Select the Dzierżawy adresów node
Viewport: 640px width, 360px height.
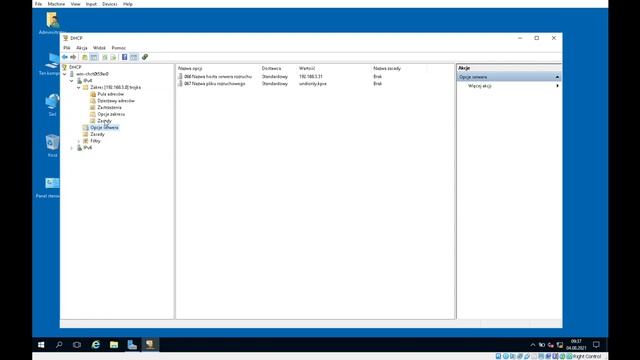(x=116, y=101)
